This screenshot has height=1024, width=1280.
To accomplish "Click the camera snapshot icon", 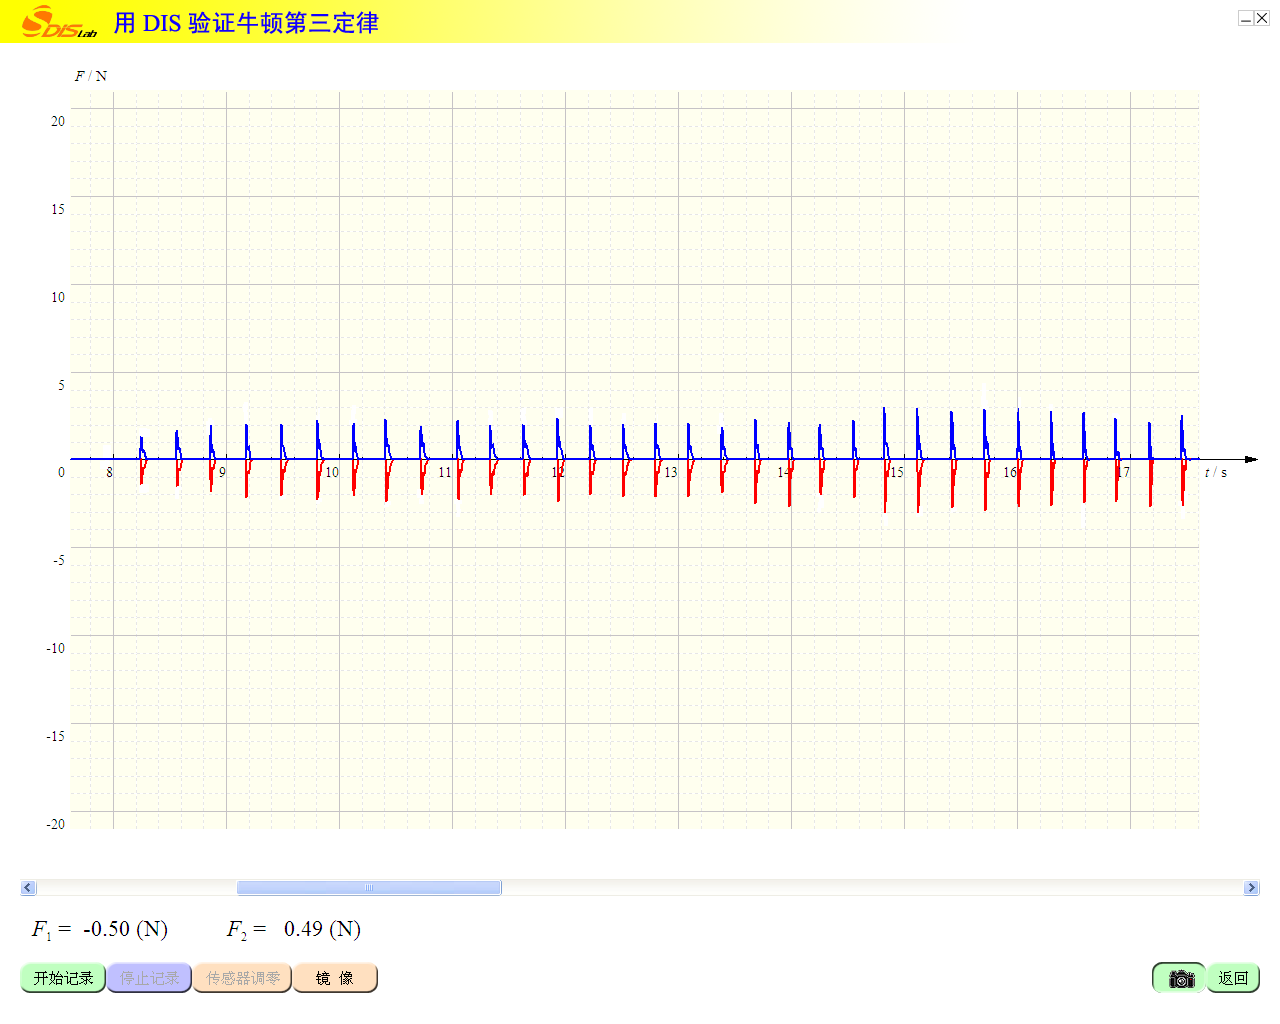I will tap(1180, 978).
